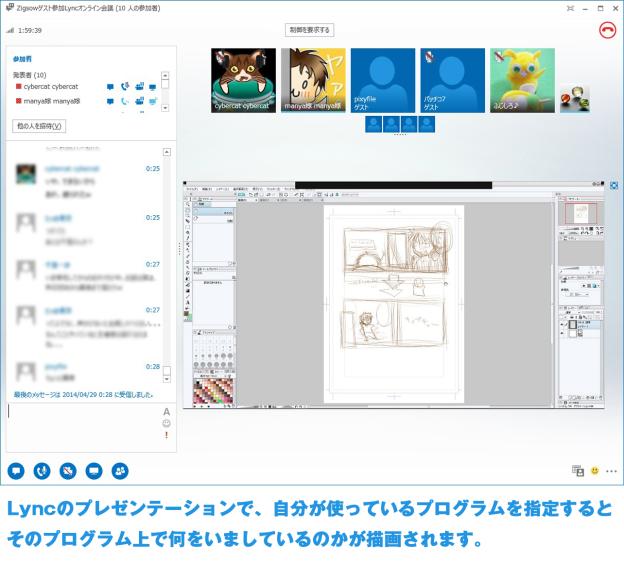The height and width of the screenshot is (562, 624).
Task: Select the small marbles avatar tile
Action: (x=575, y=99)
